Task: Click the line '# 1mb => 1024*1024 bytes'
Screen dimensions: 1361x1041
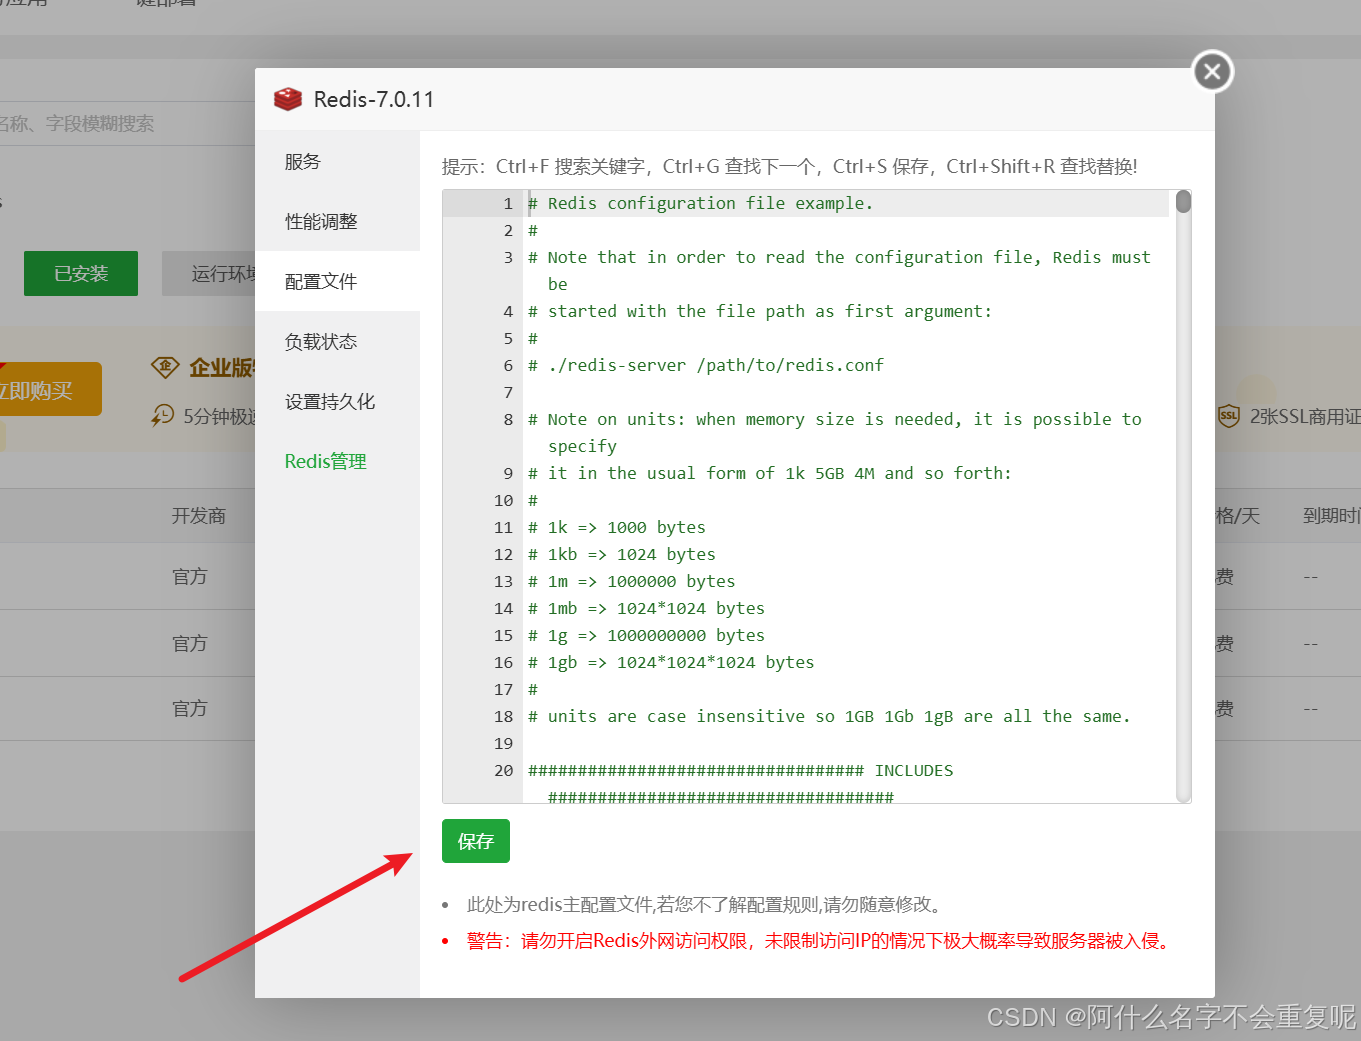Action: [x=646, y=608]
